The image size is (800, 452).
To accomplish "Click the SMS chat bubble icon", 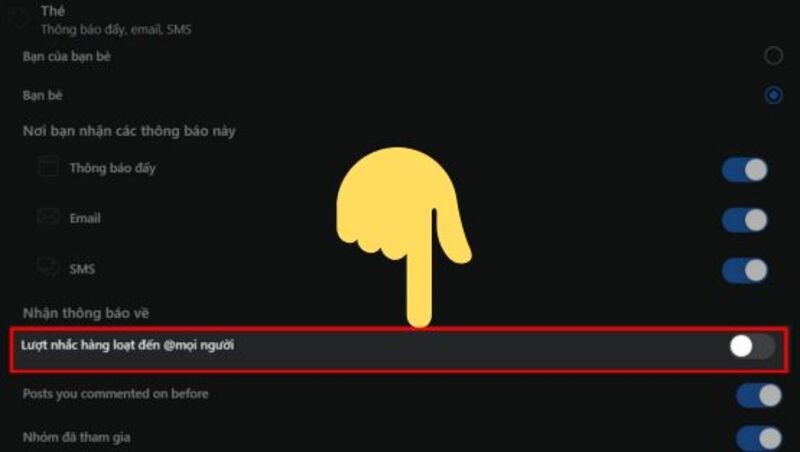I will click(x=48, y=266).
